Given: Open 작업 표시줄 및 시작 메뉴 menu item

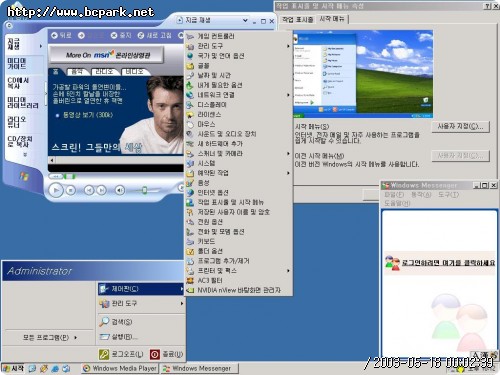Looking at the screenshot, I should 239,202.
